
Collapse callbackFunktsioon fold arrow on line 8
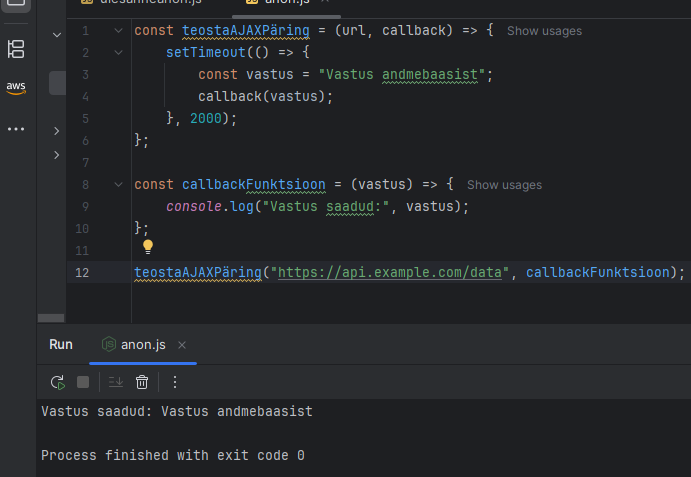tap(119, 185)
